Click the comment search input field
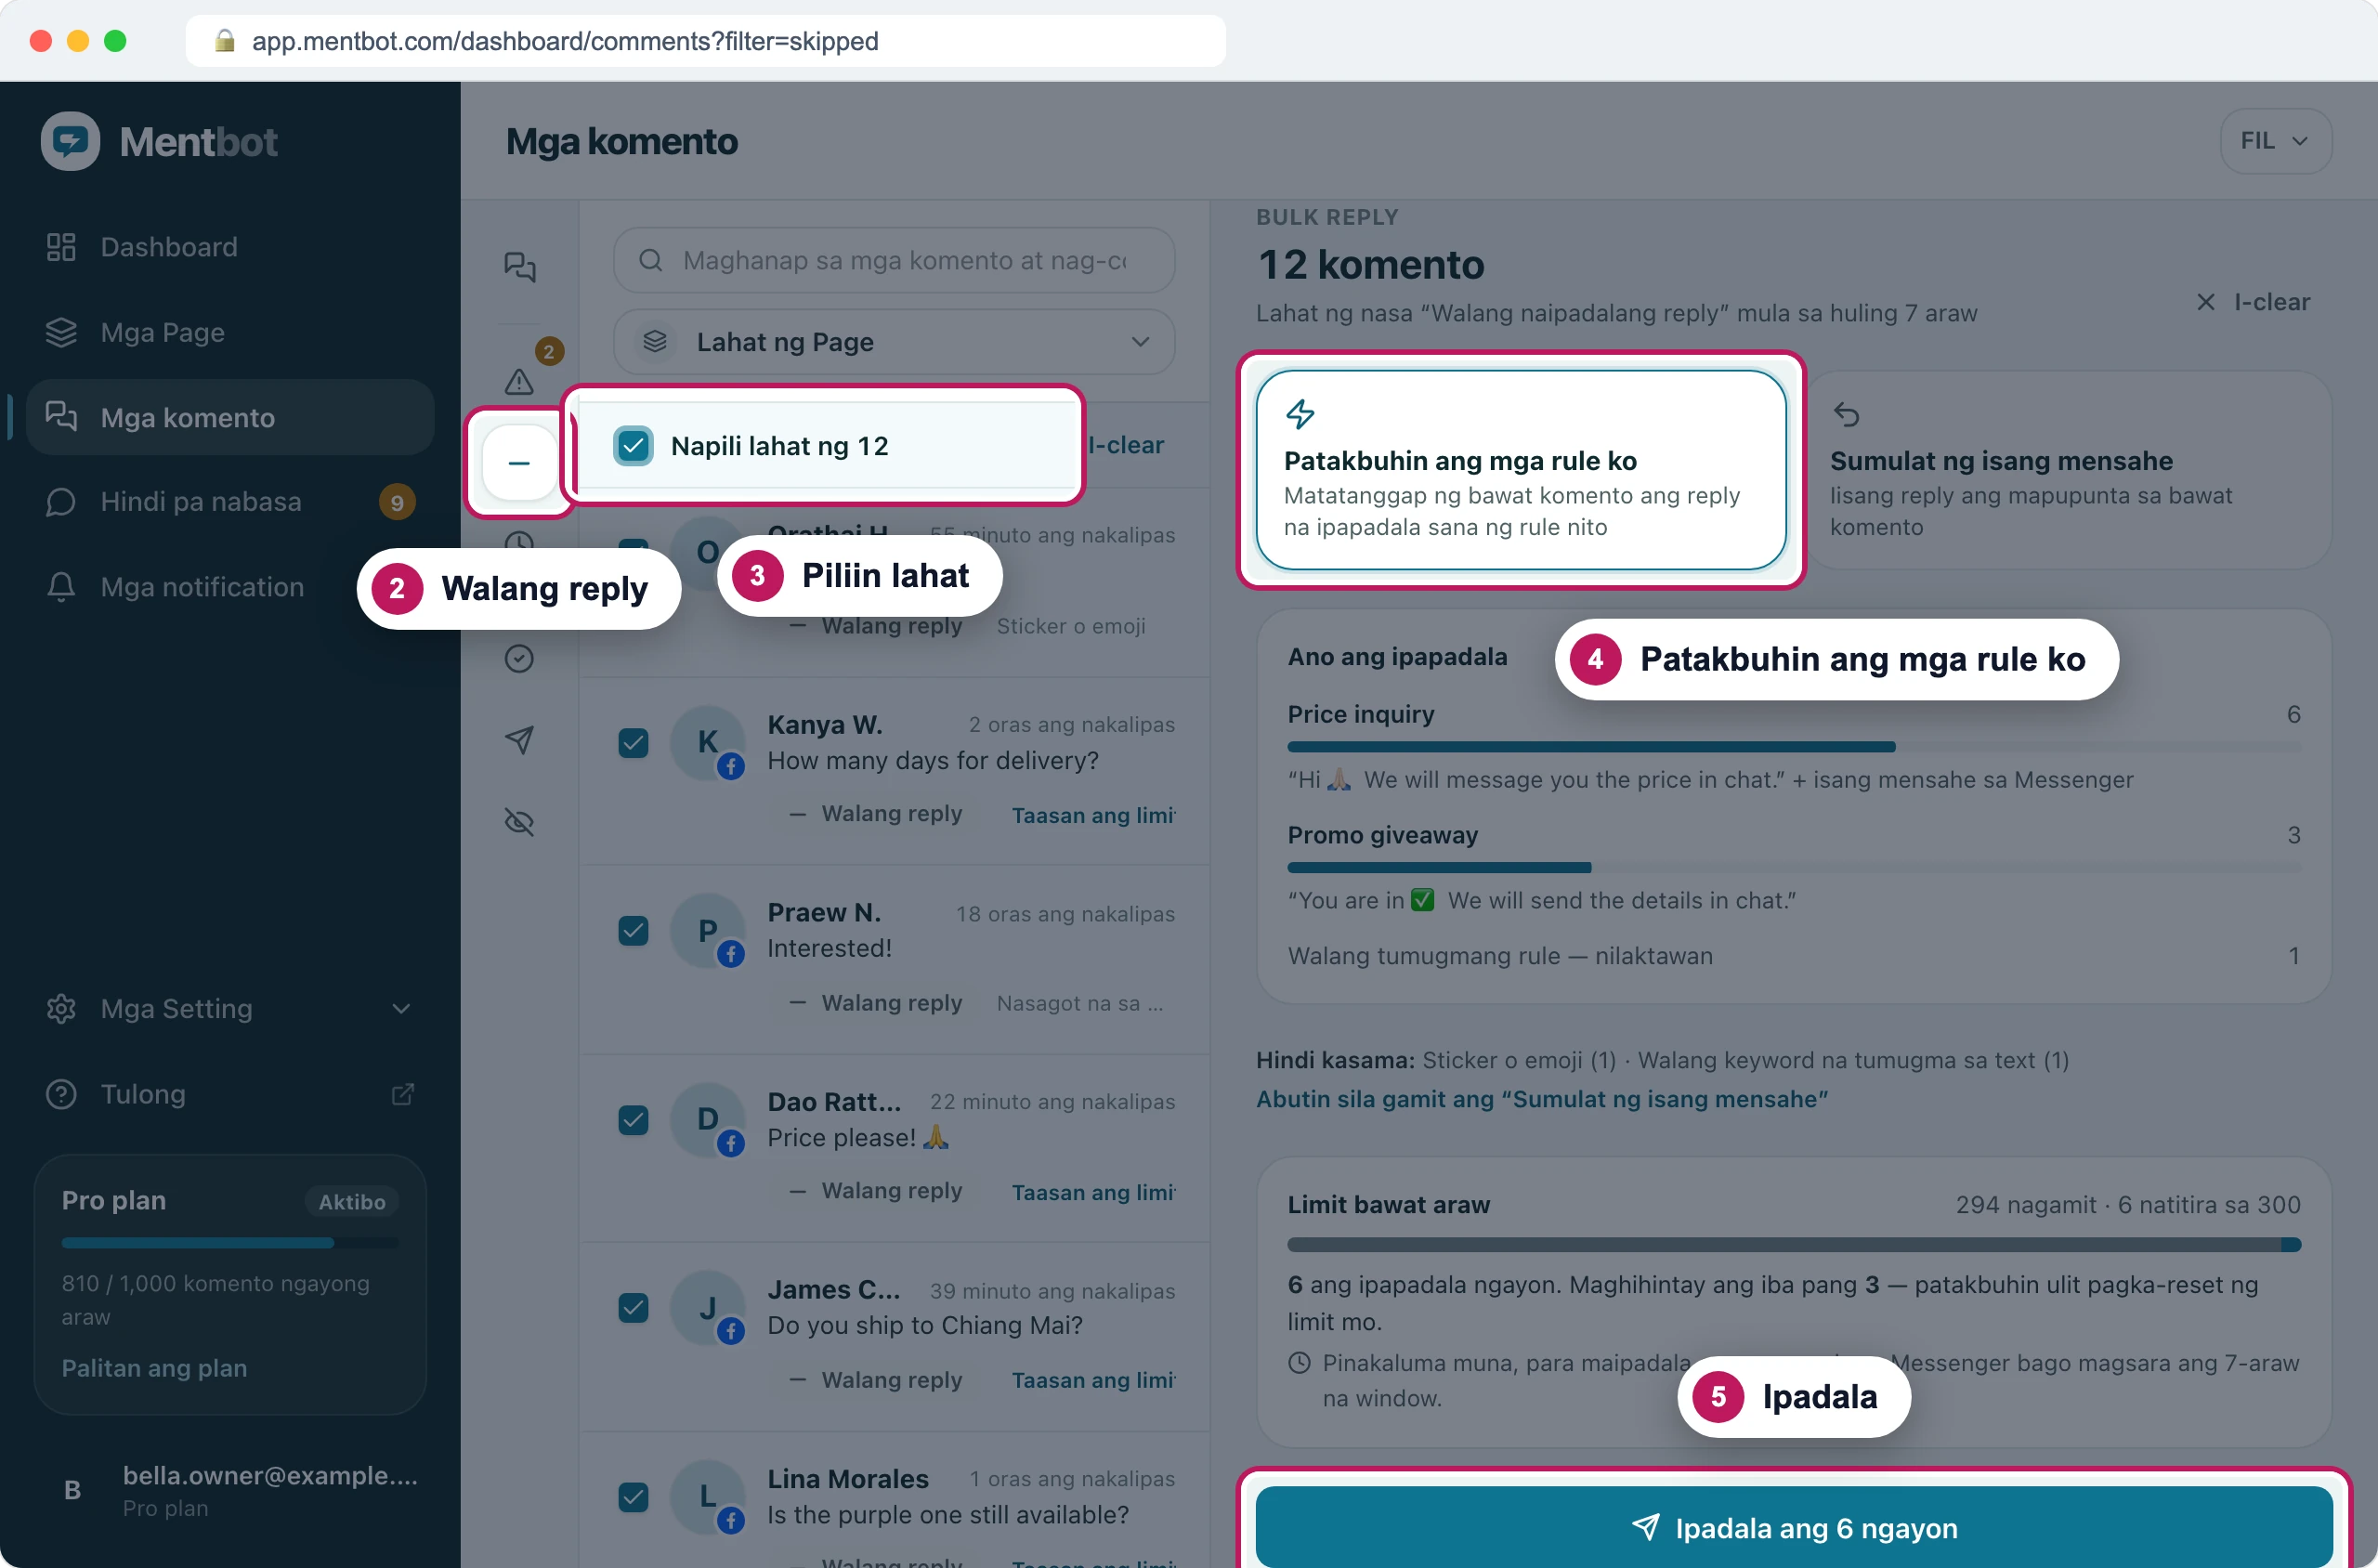 click(894, 260)
